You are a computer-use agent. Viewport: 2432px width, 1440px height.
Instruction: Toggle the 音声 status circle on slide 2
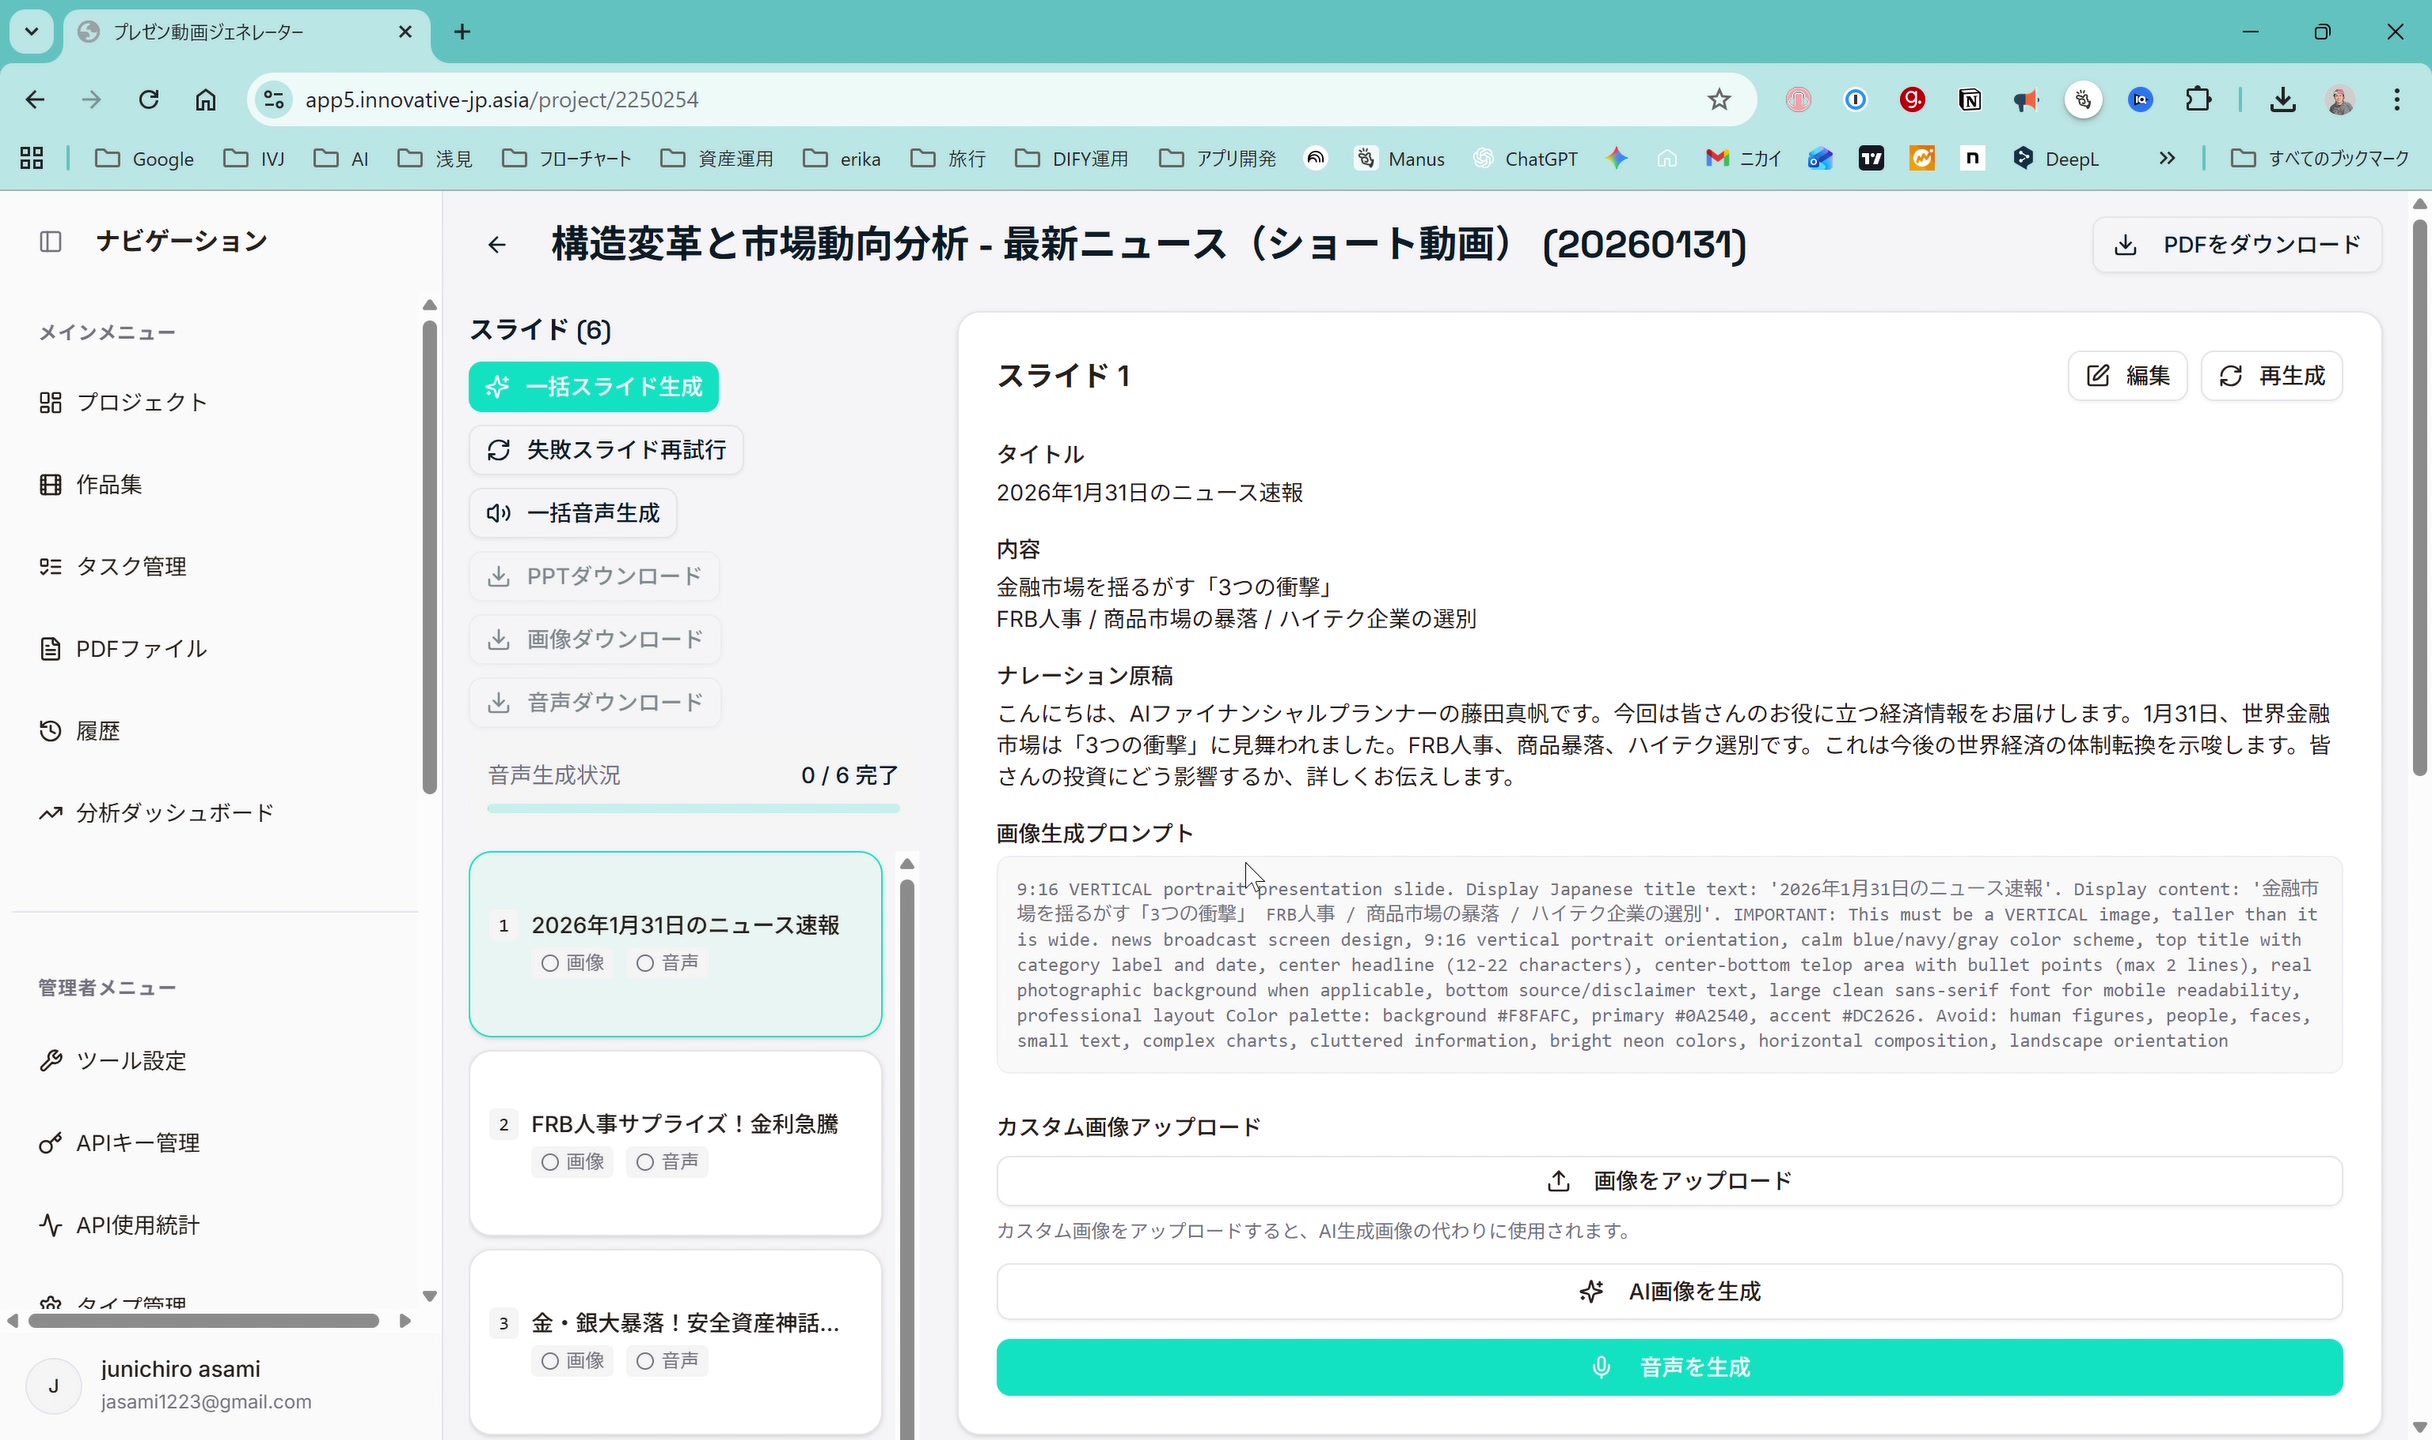pos(644,1162)
